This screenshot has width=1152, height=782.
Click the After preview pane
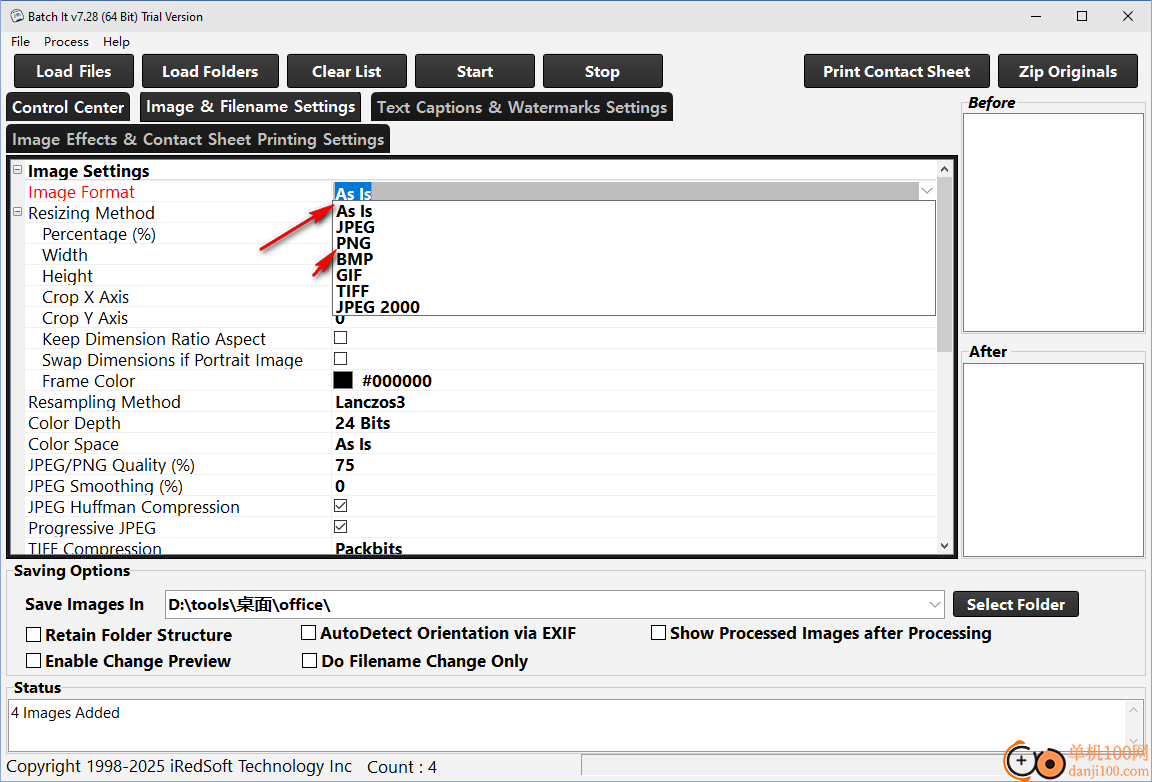click(x=1053, y=459)
